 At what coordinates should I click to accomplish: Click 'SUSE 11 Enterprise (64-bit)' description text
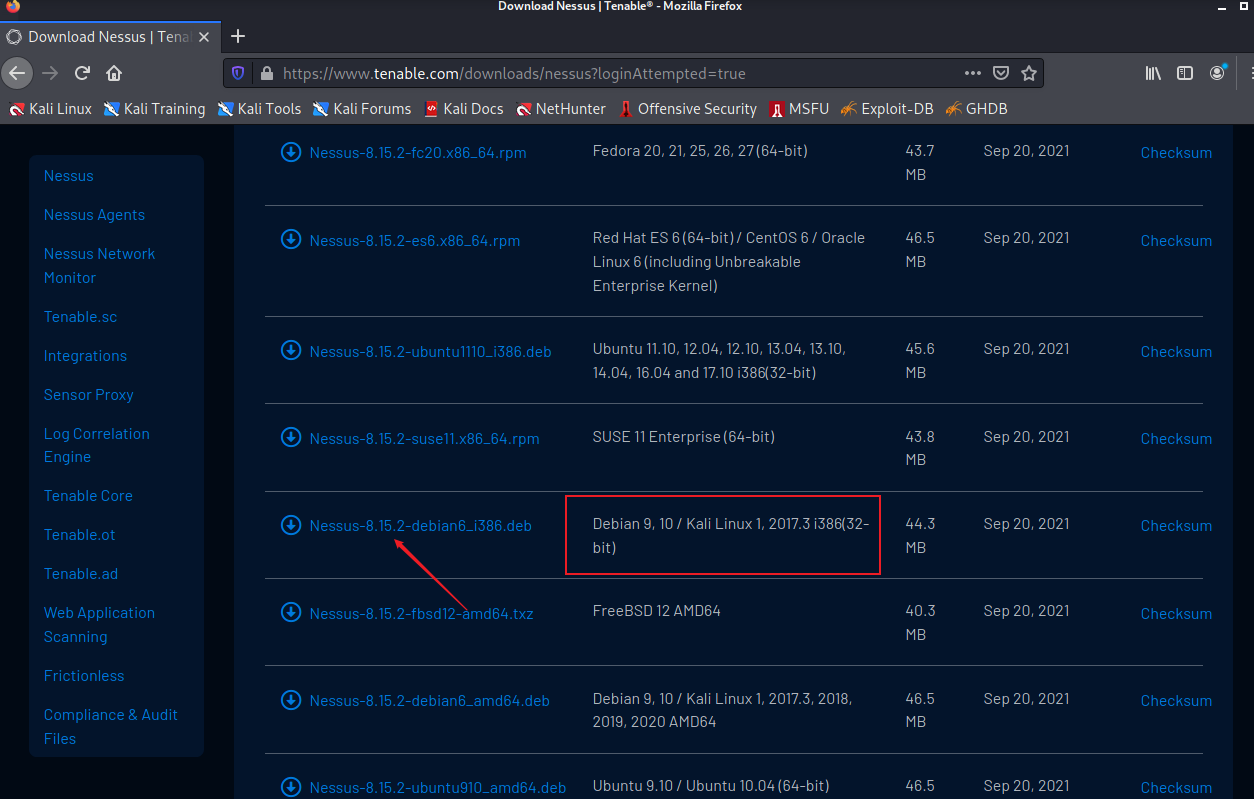684,437
